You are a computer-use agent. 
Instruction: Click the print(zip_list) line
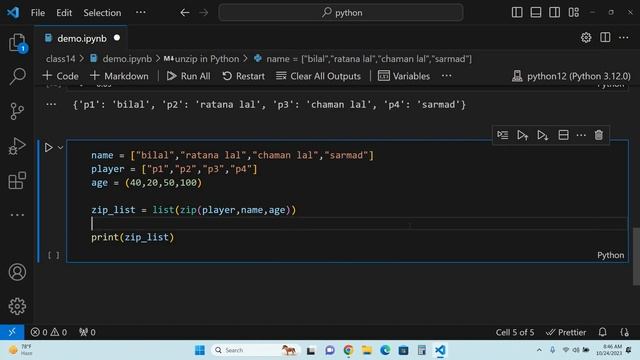point(132,237)
